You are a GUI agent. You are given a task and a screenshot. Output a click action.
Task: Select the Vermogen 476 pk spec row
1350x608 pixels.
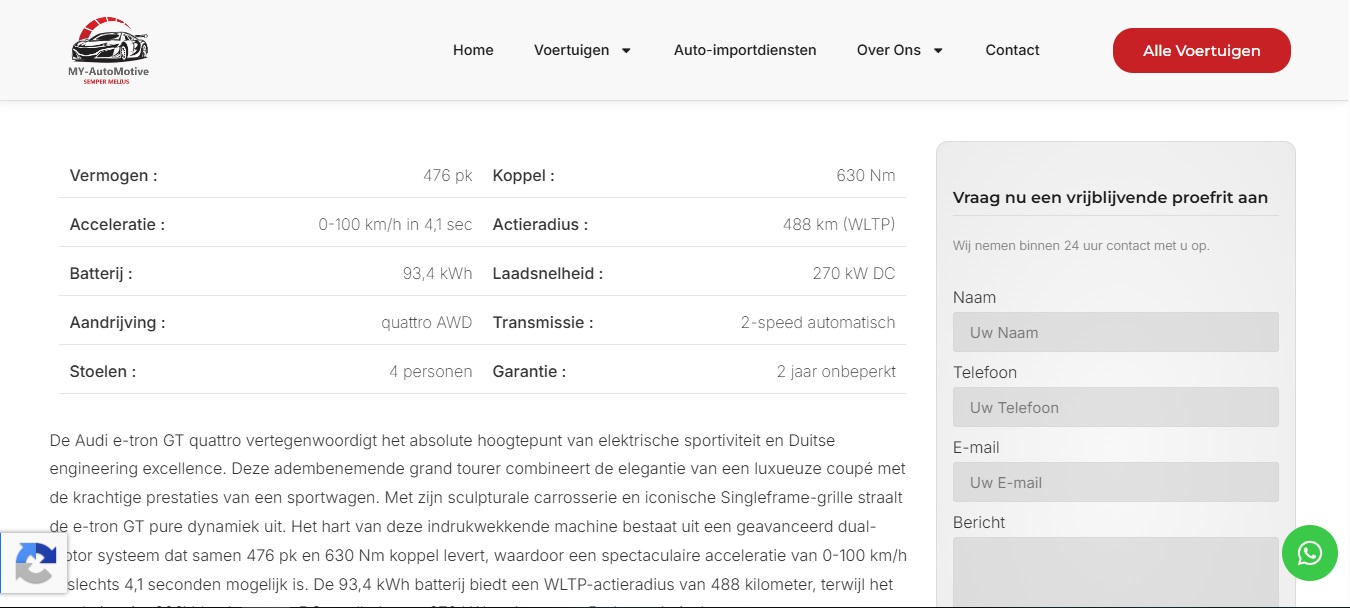(x=271, y=175)
